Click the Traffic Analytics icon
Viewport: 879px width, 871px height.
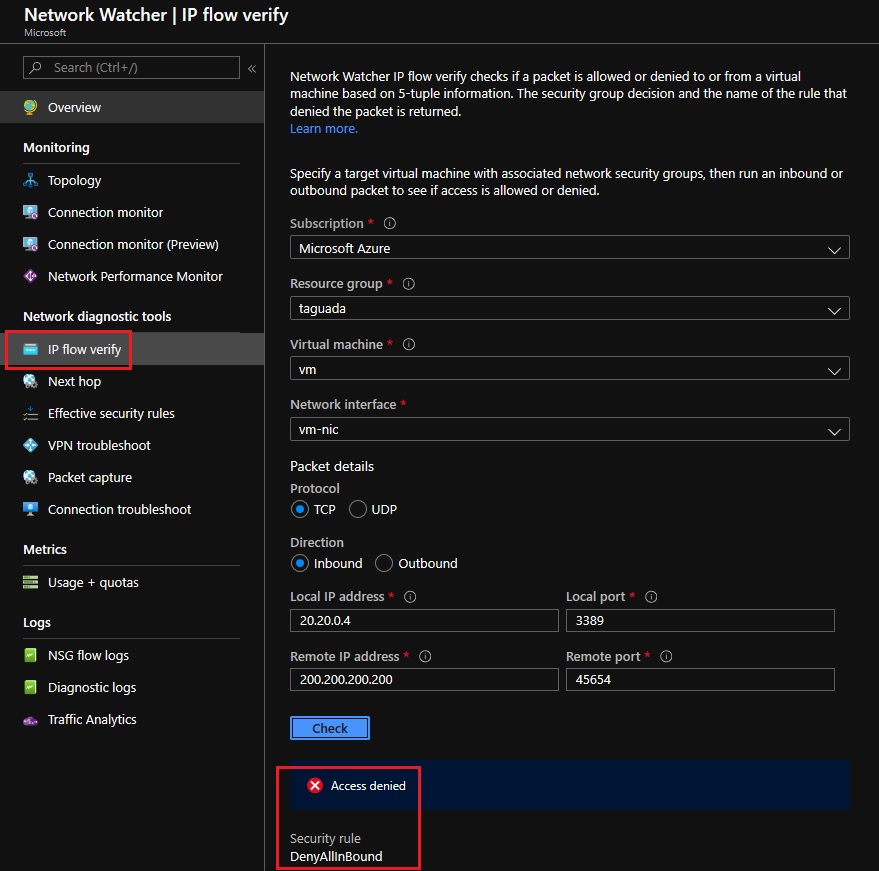(30, 720)
